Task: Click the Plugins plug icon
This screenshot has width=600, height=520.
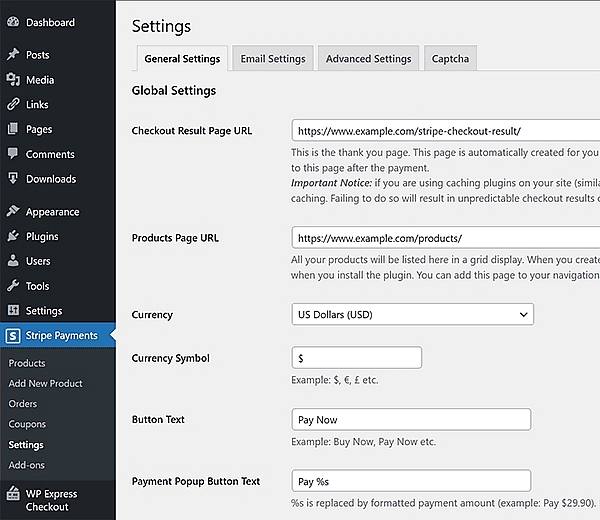Action: coord(13,236)
